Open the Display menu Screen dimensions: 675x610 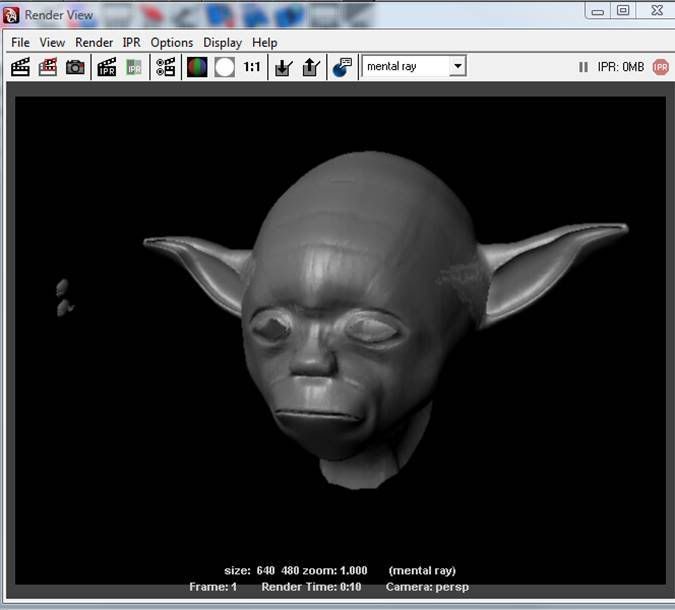click(223, 43)
